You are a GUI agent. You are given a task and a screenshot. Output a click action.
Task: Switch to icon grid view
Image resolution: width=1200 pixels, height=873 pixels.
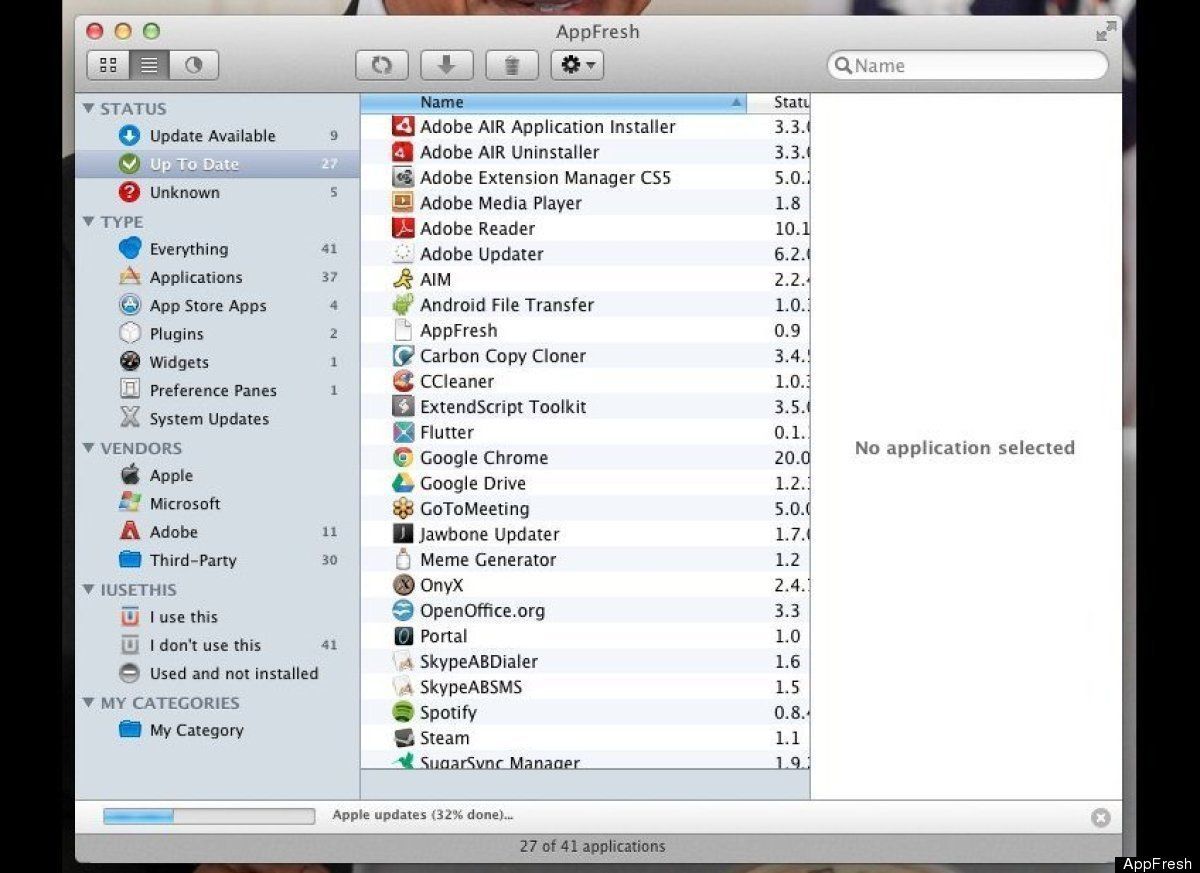[109, 66]
